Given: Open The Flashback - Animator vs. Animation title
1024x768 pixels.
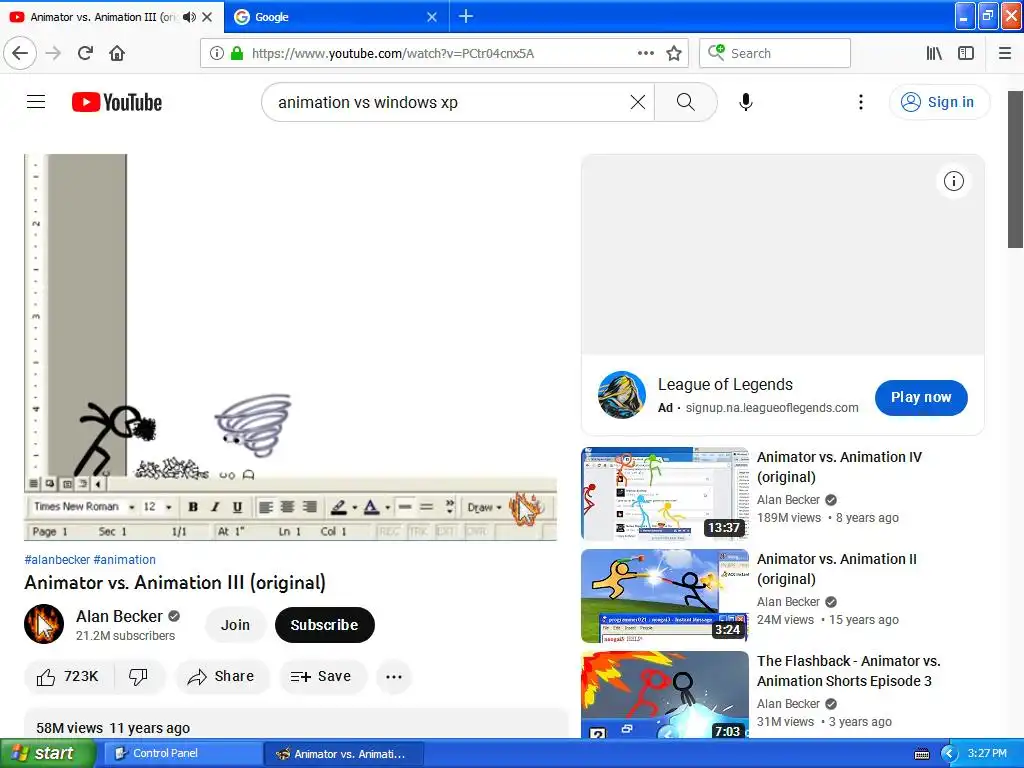Looking at the screenshot, I should point(848,671).
